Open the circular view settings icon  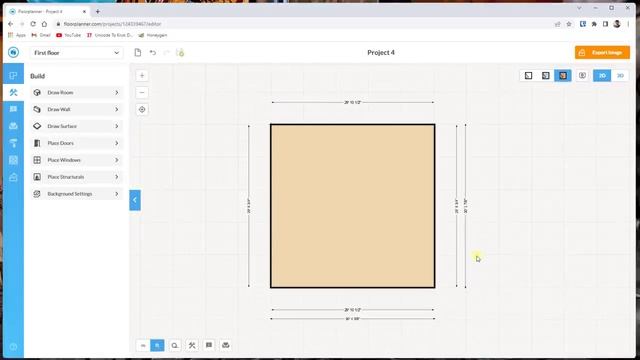[x=582, y=76]
